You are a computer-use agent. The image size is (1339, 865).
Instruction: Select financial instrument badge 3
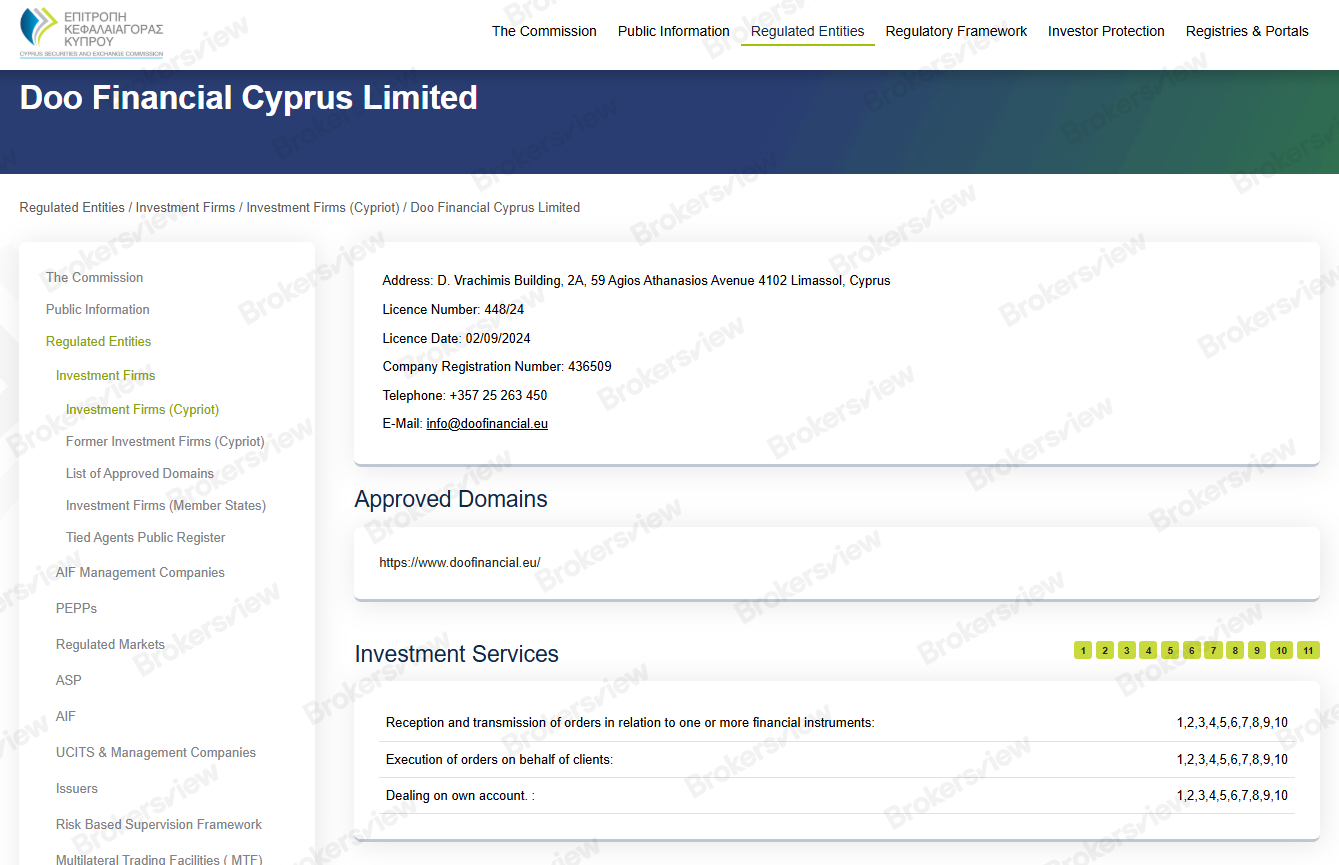pos(1127,650)
